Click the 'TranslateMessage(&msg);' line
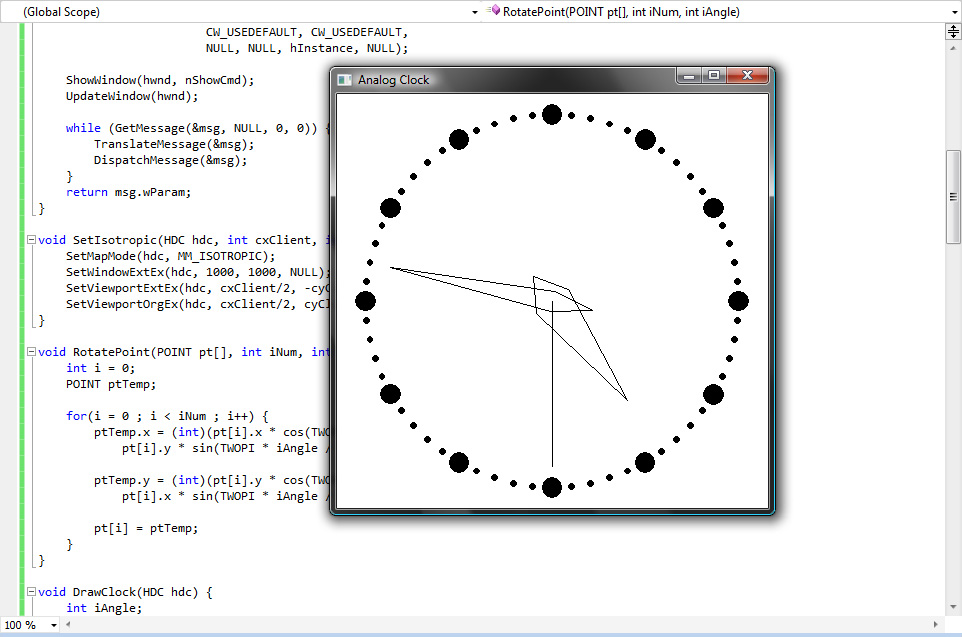Image resolution: width=962 pixels, height=637 pixels. point(174,144)
